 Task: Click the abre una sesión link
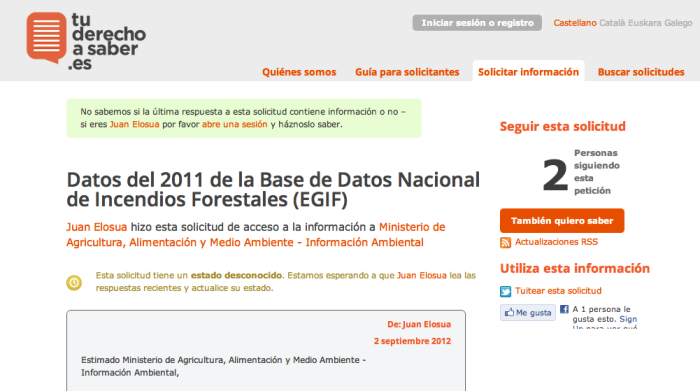point(234,124)
